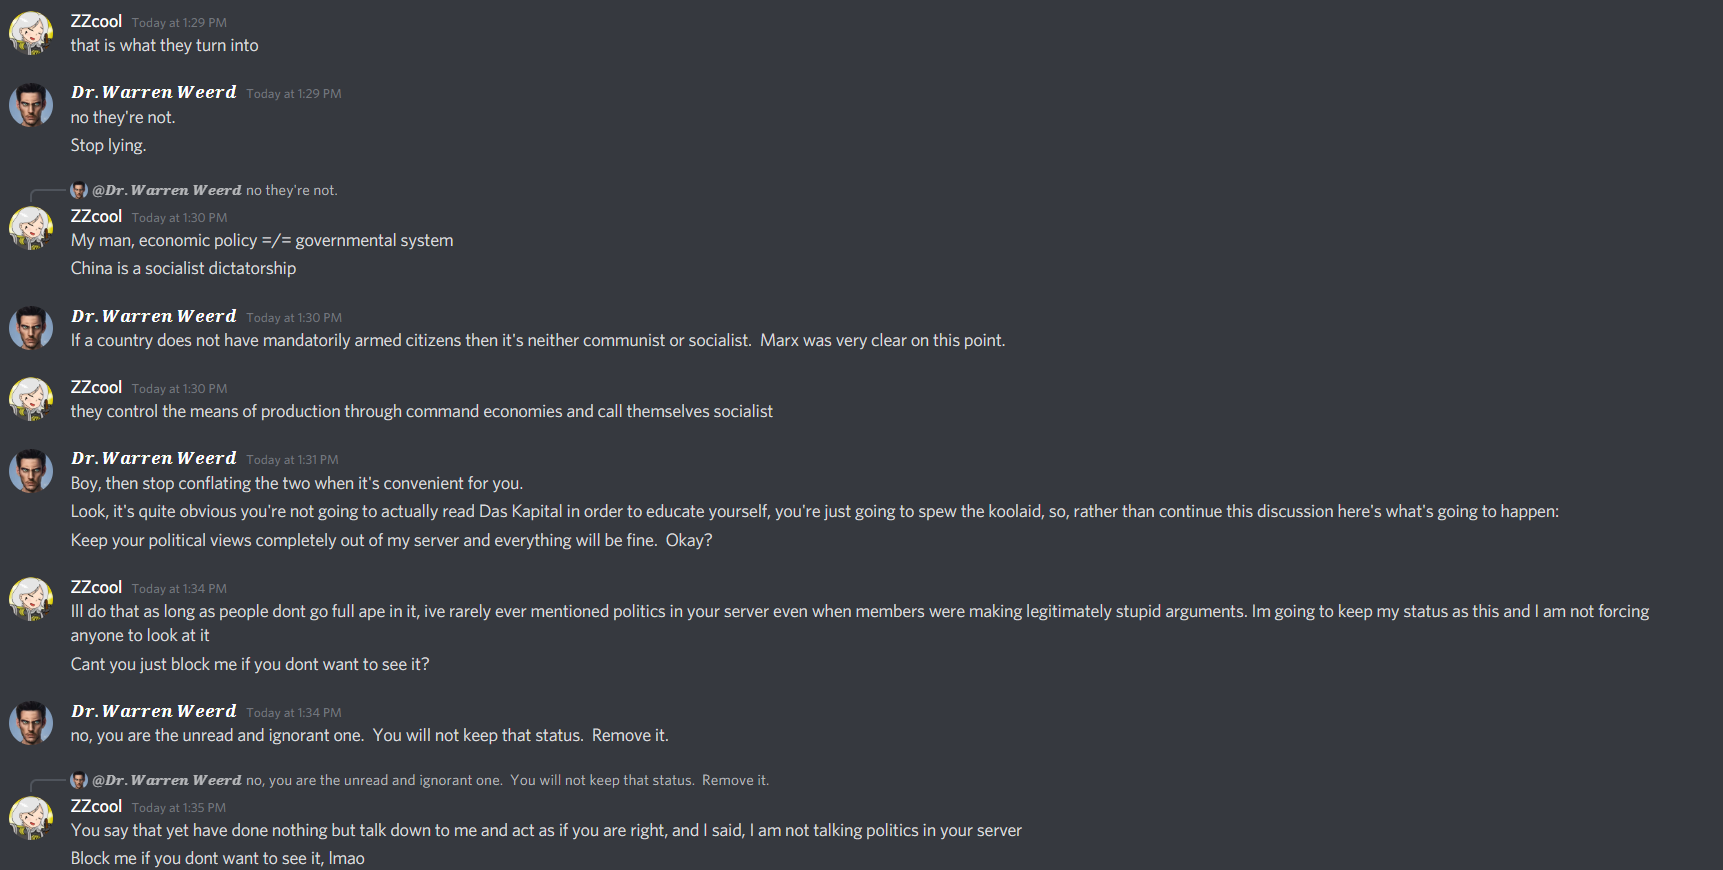This screenshot has width=1723, height=870.
Task: Click Dr. Warren Weerd's avatar on the 'Stop lying' message
Action: coord(31,105)
